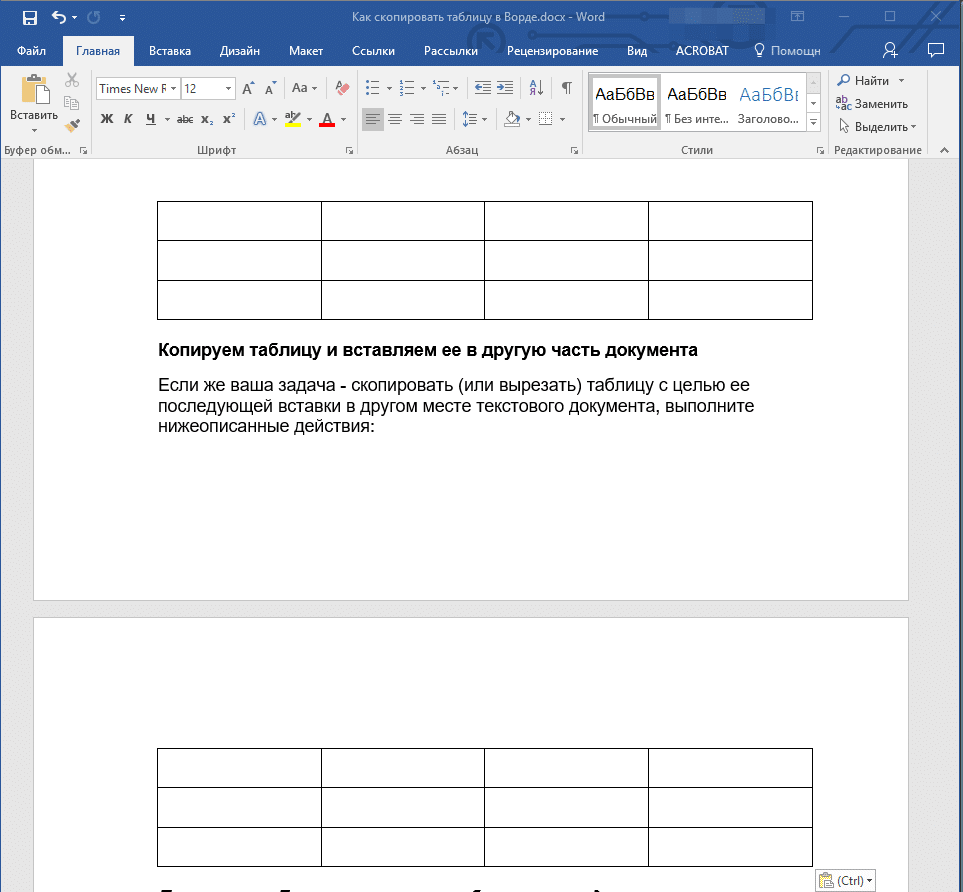Viewport: 963px width, 892px height.
Task: Toggle the bulleted list
Action: (372, 87)
